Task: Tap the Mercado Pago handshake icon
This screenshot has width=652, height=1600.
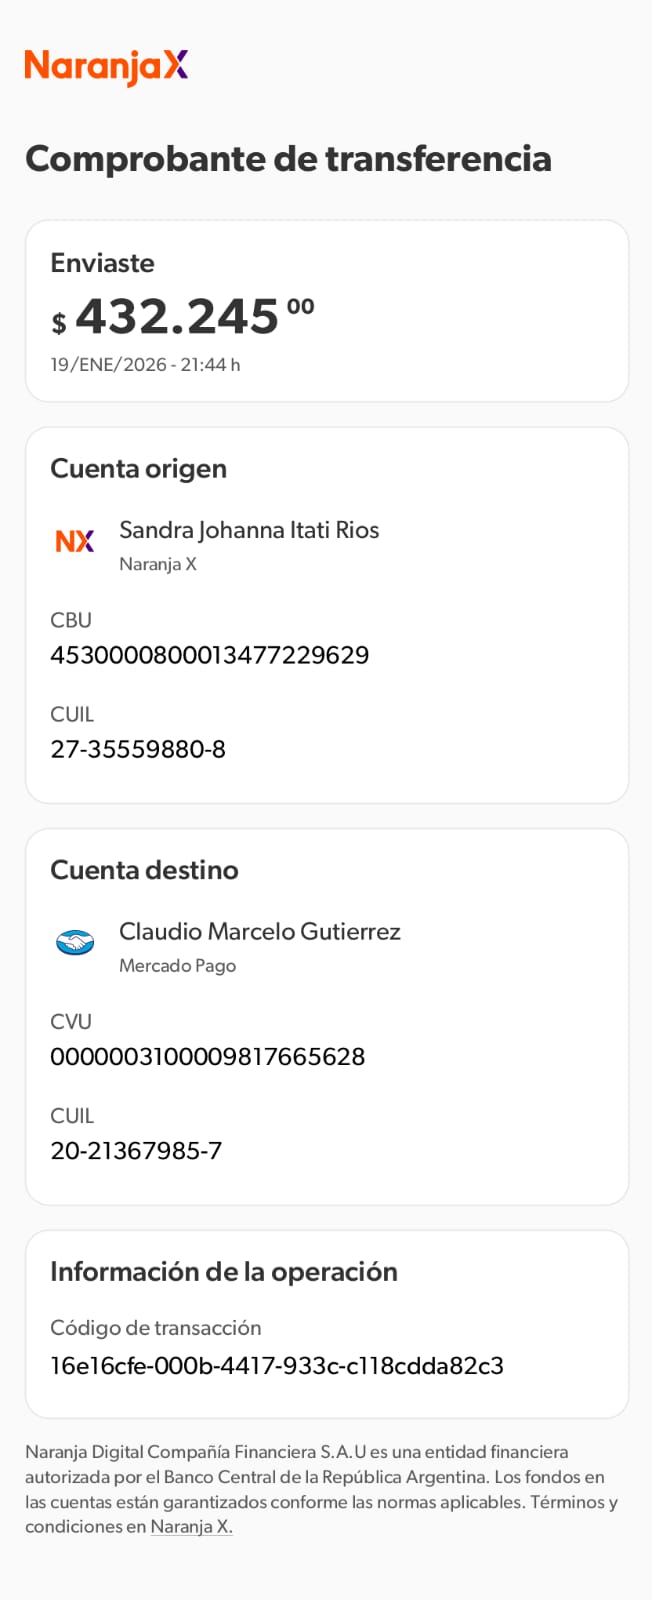Action: 75,942
